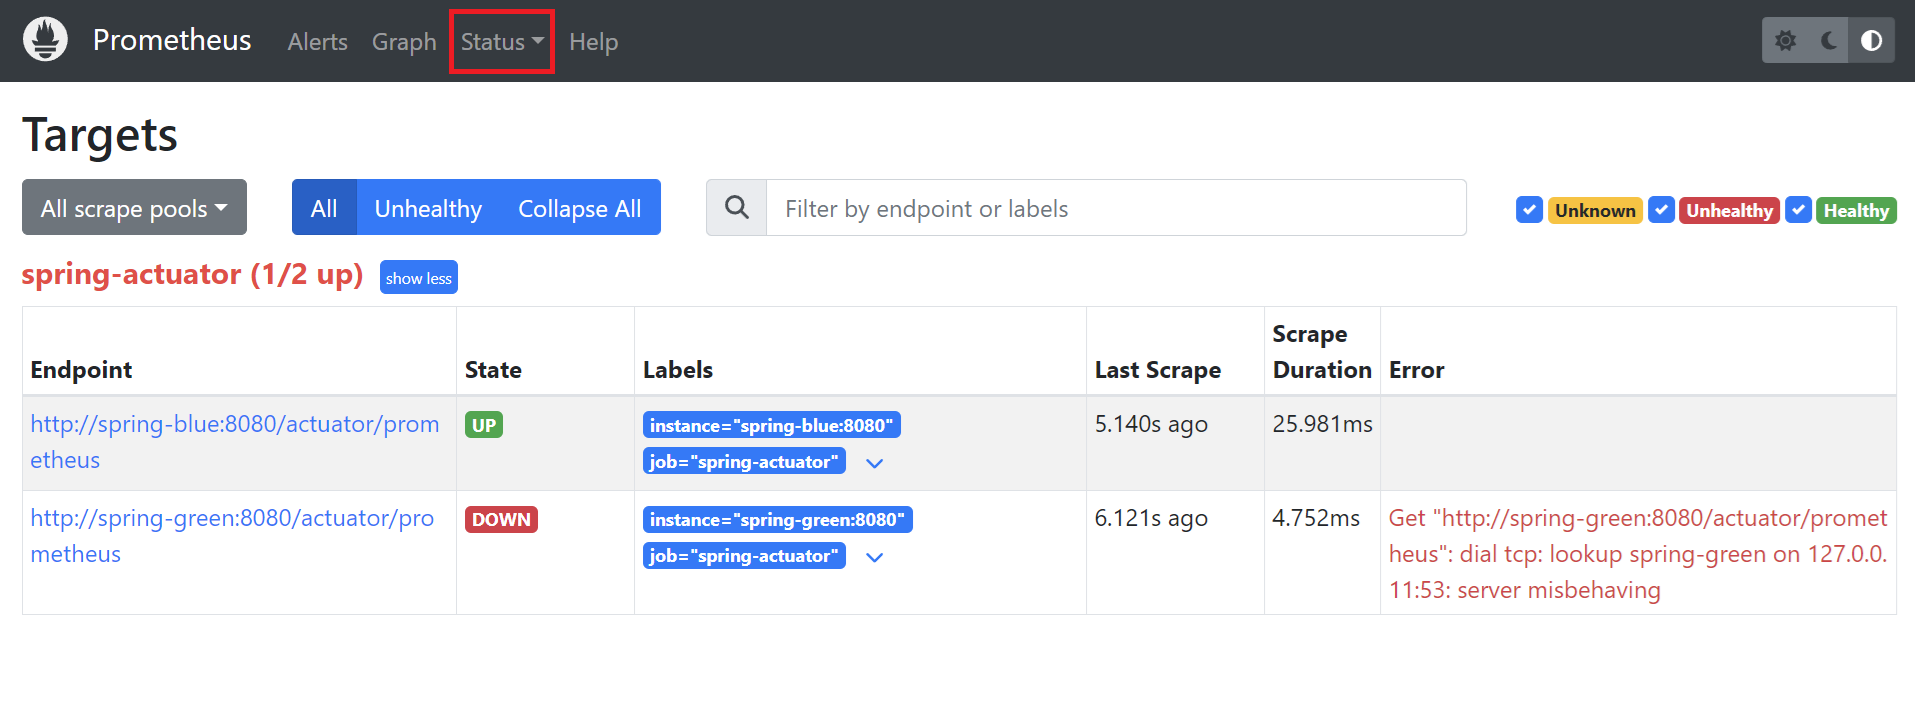Viewport: 1915px width, 719px height.
Task: Click the Prometheus flame logo icon
Action: click(45, 40)
